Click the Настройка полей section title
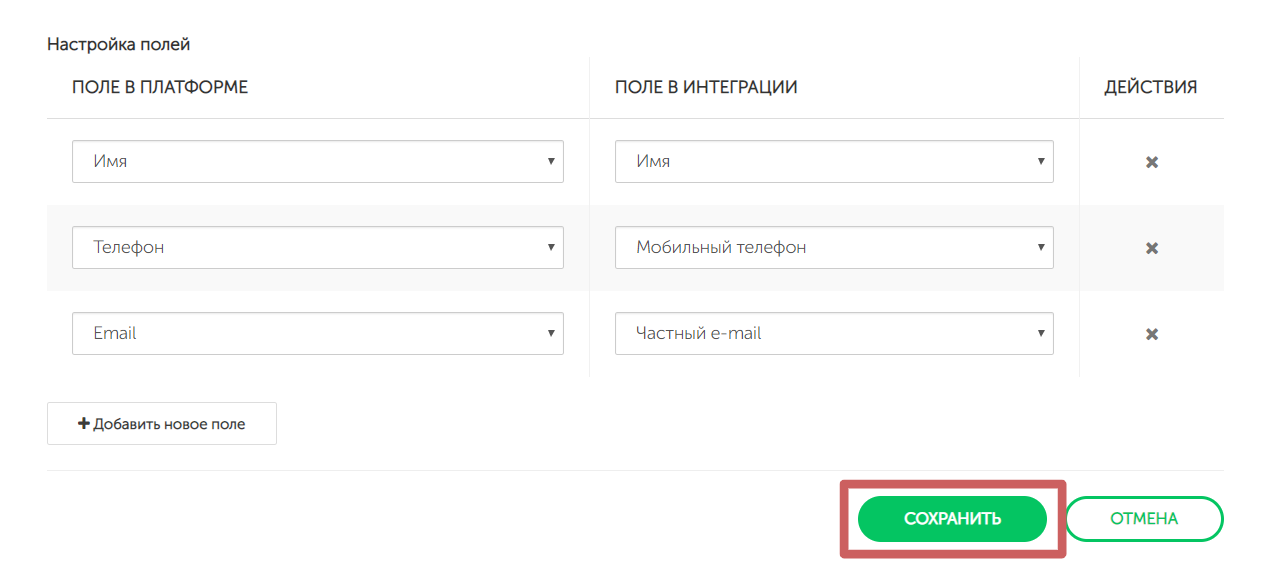 point(118,44)
